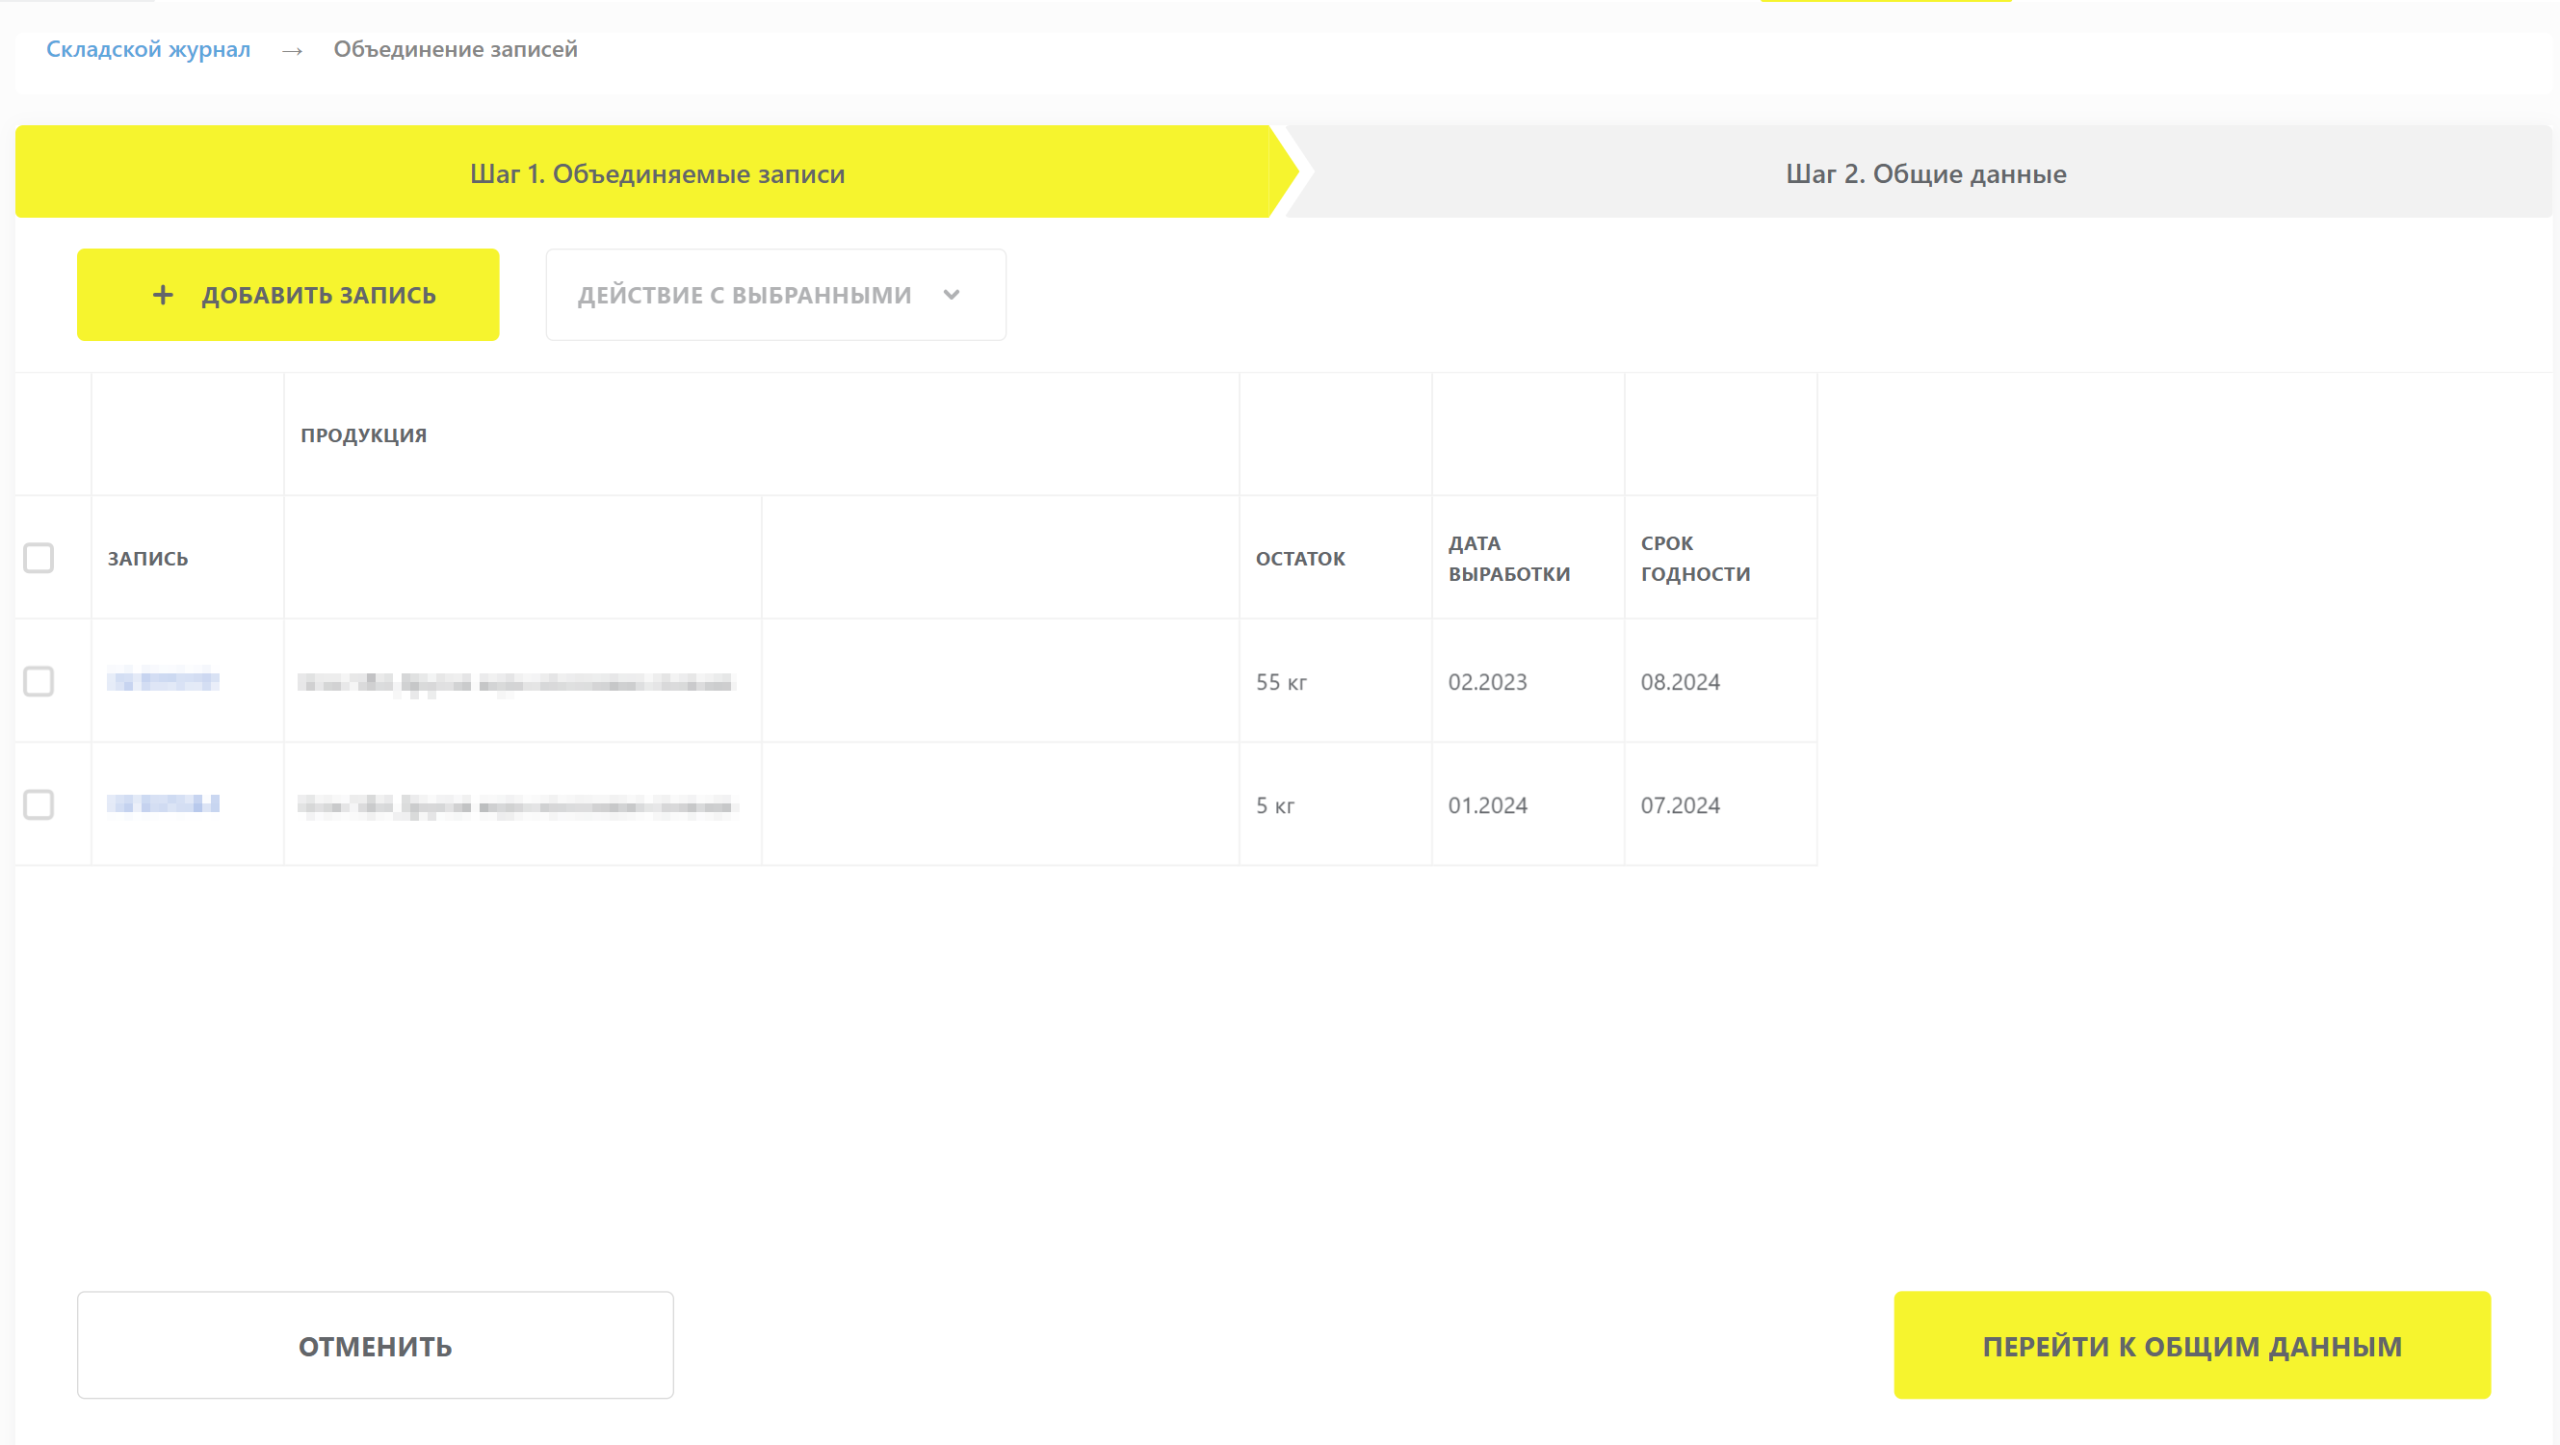
Task: Click the breadcrumb arrow after Складской журнал
Action: [x=292, y=50]
